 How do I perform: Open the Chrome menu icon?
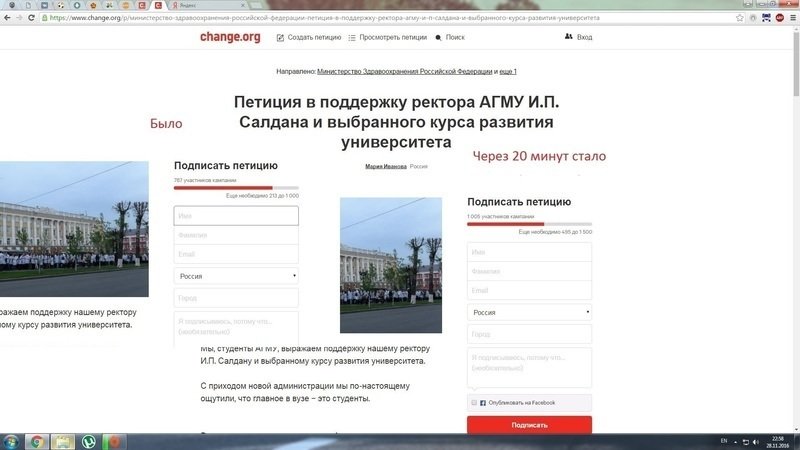point(789,17)
